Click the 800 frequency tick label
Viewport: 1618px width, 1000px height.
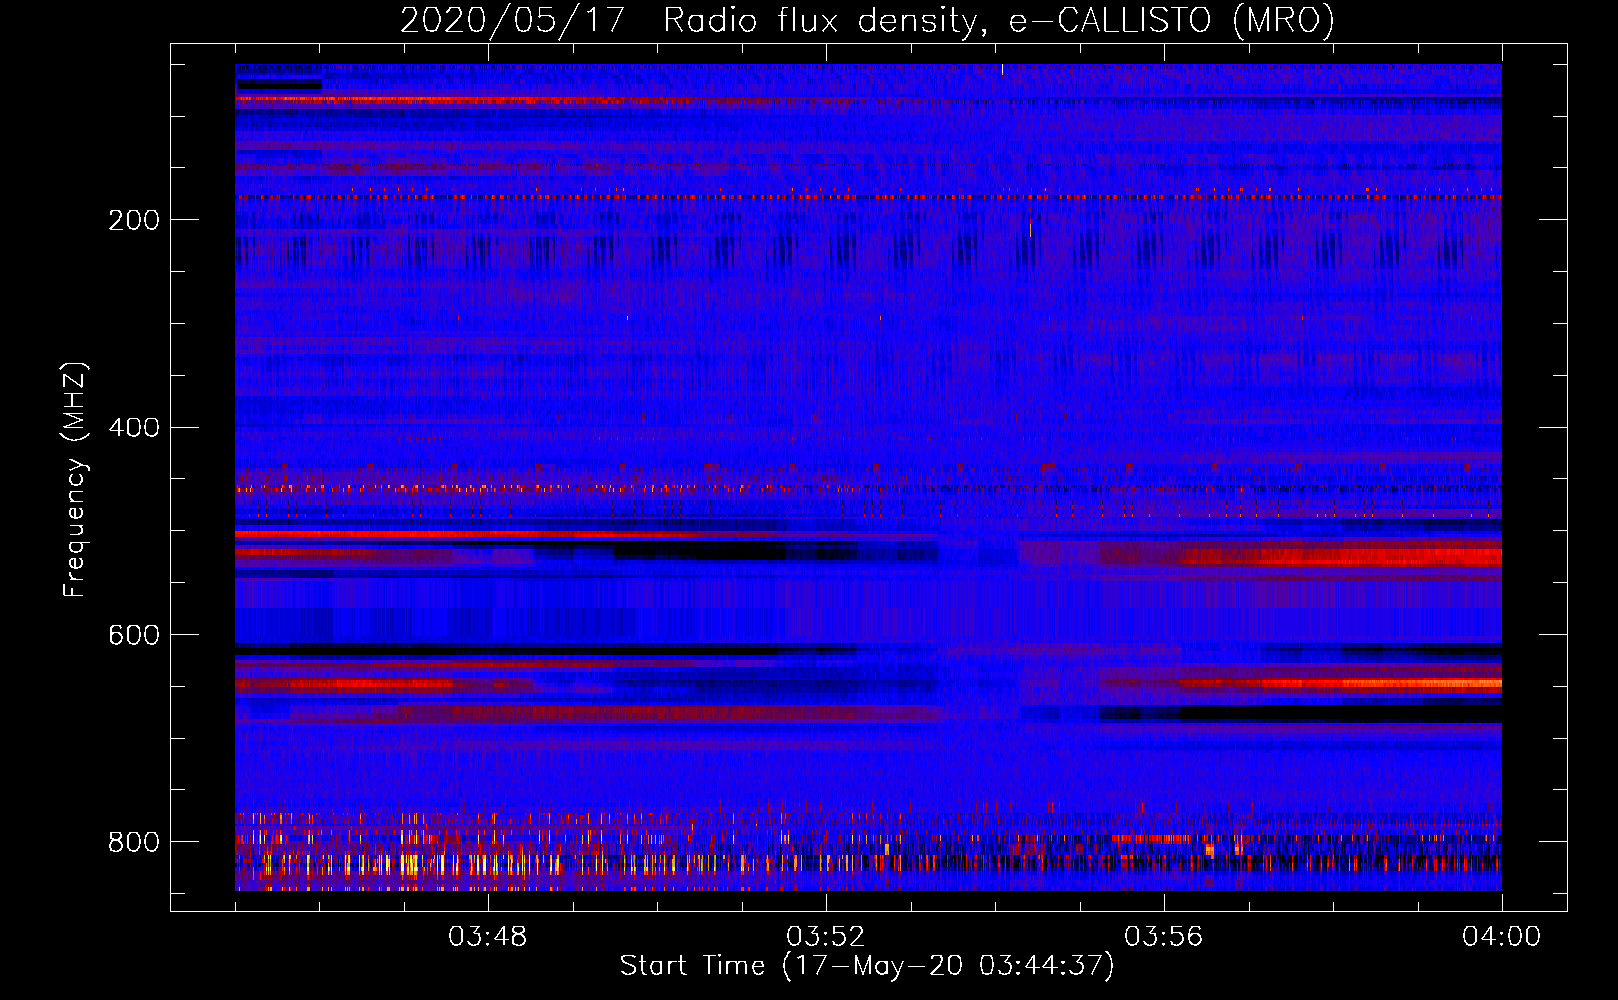click(133, 843)
